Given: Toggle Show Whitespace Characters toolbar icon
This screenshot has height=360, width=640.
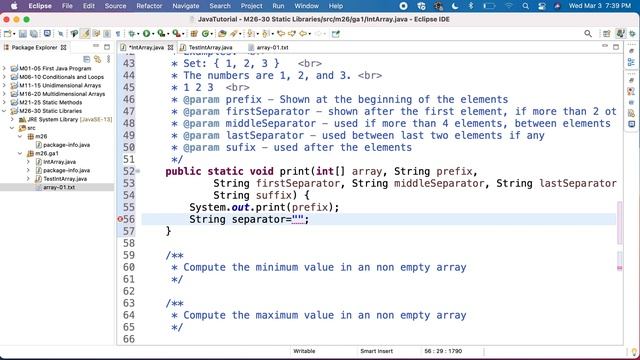Looking at the screenshot, I should coord(118,34).
